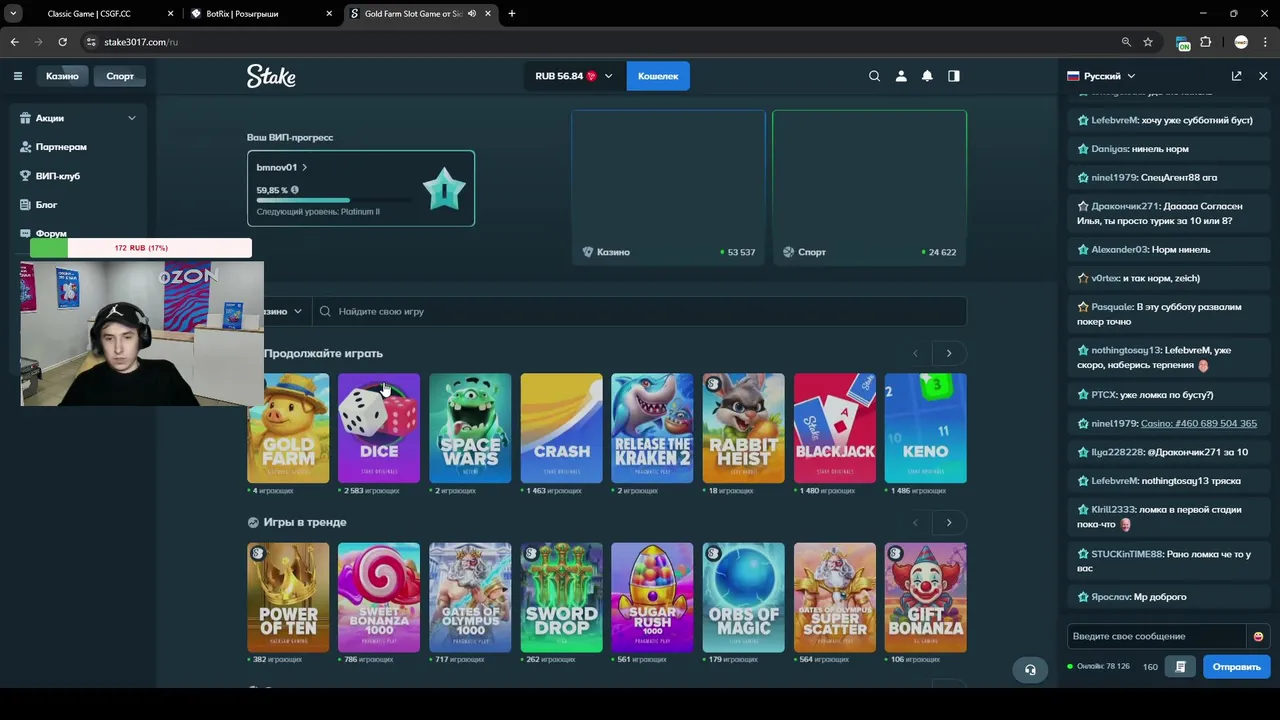Open the emoji picker in chat
The width and height of the screenshot is (1280, 720).
pos(1258,636)
